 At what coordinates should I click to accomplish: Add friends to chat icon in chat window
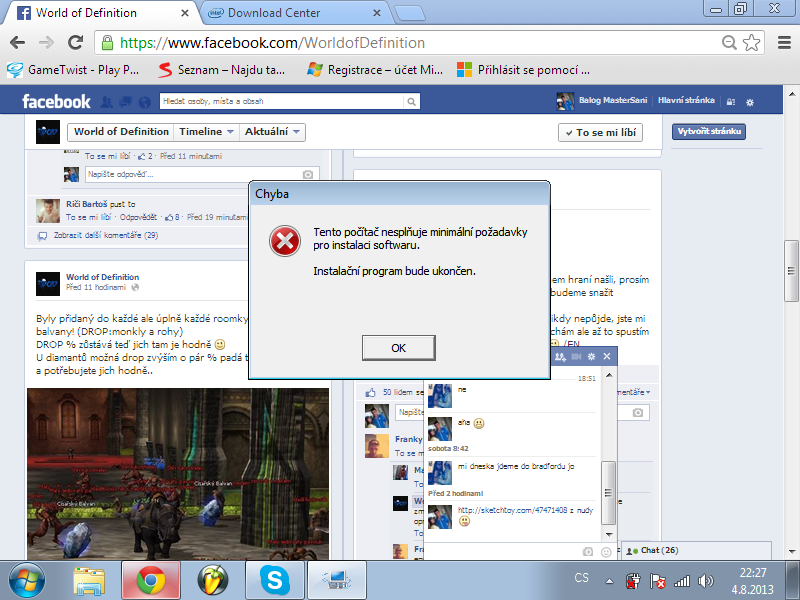[560, 357]
